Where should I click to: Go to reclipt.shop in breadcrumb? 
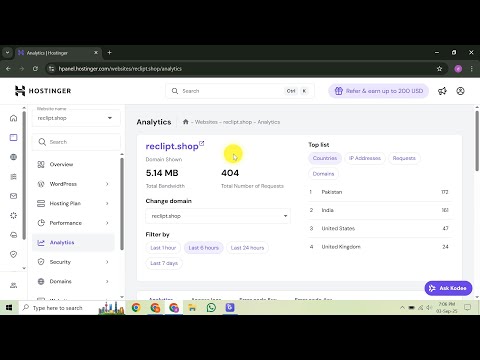pyautogui.click(x=237, y=122)
